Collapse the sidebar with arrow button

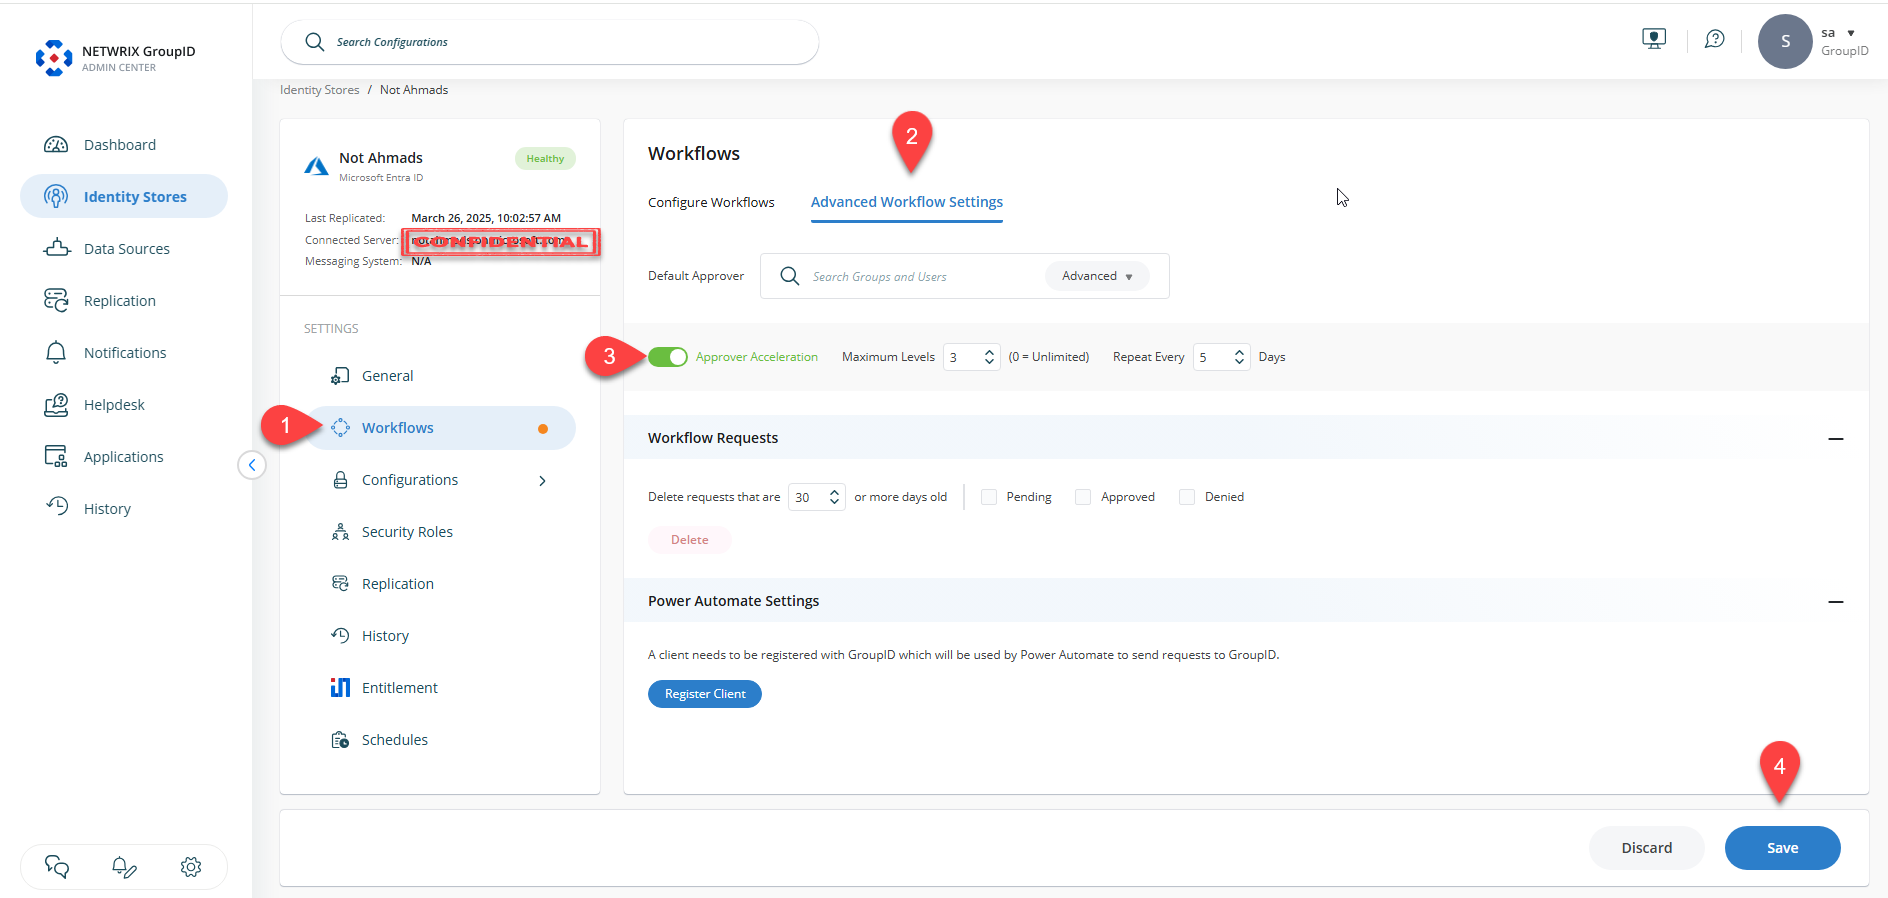(x=252, y=465)
